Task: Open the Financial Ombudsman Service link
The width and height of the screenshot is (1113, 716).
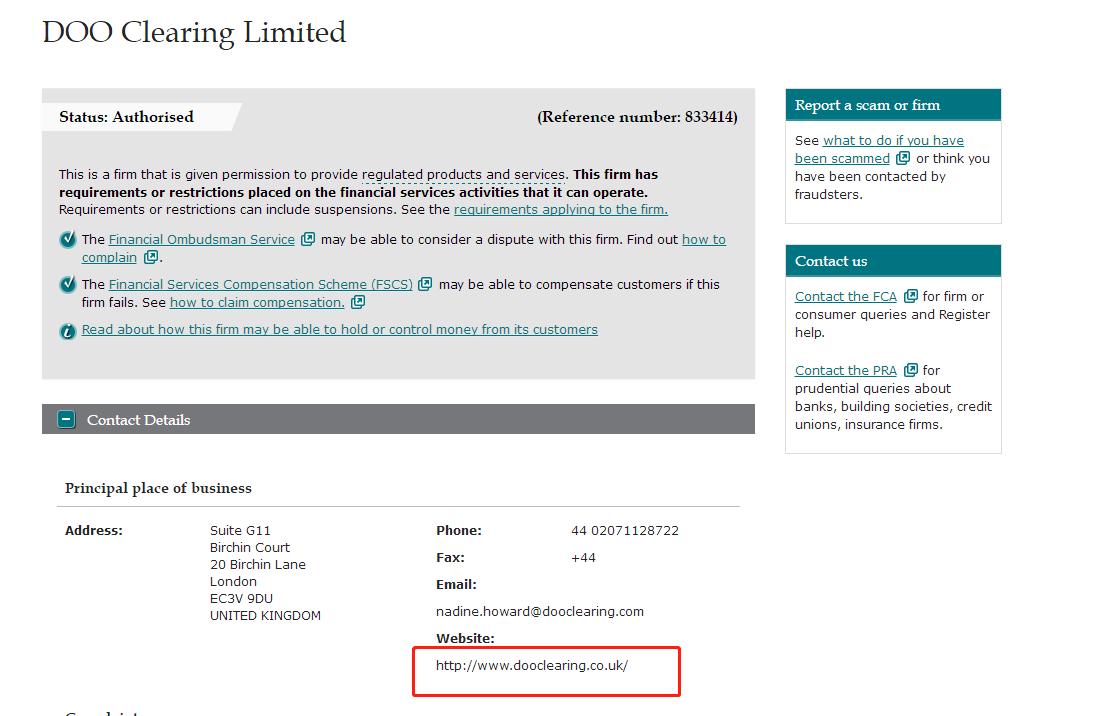Action: [201, 240]
